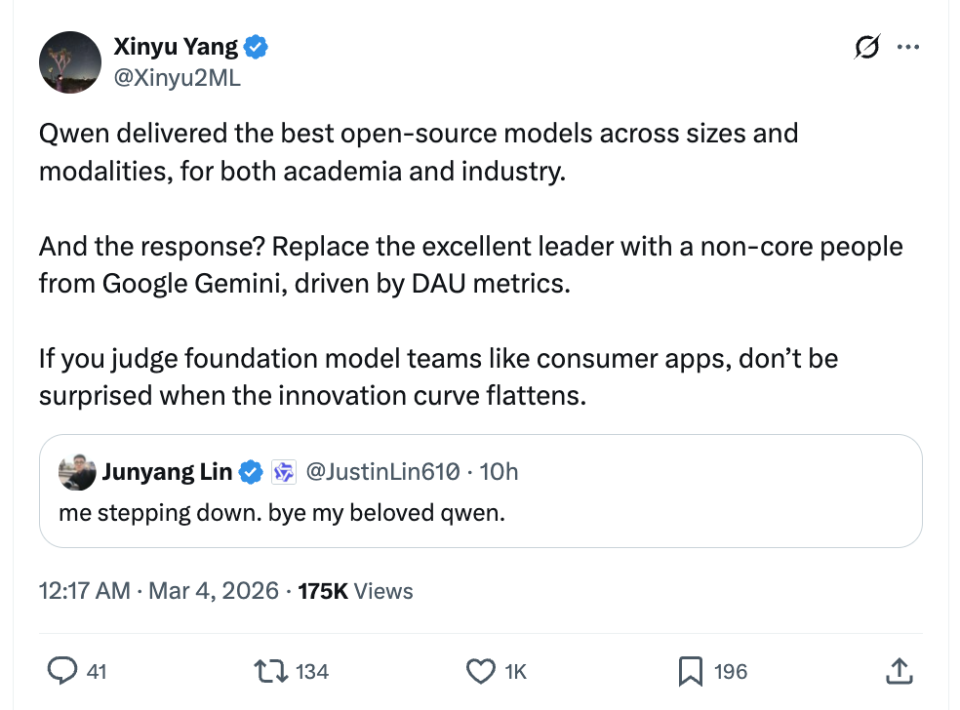Open the three-dot more options menu
The width and height of the screenshot is (960, 710).
point(908,47)
